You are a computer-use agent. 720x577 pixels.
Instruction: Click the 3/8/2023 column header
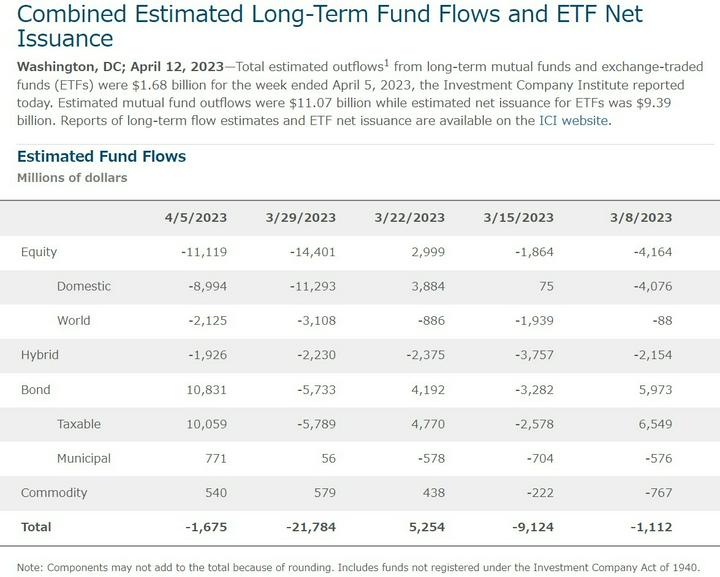tap(640, 217)
